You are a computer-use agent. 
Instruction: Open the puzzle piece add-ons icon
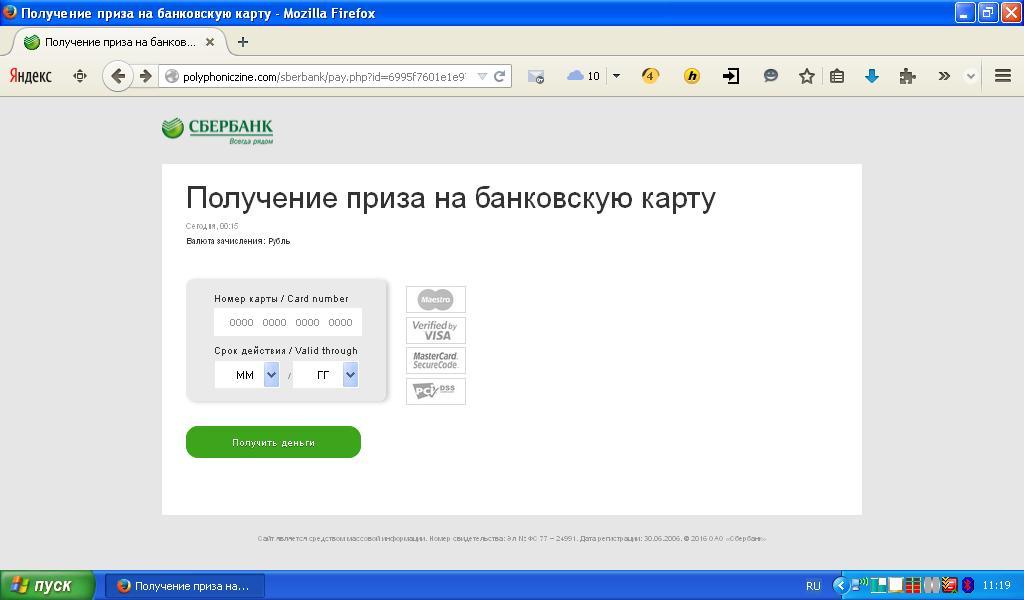(907, 76)
